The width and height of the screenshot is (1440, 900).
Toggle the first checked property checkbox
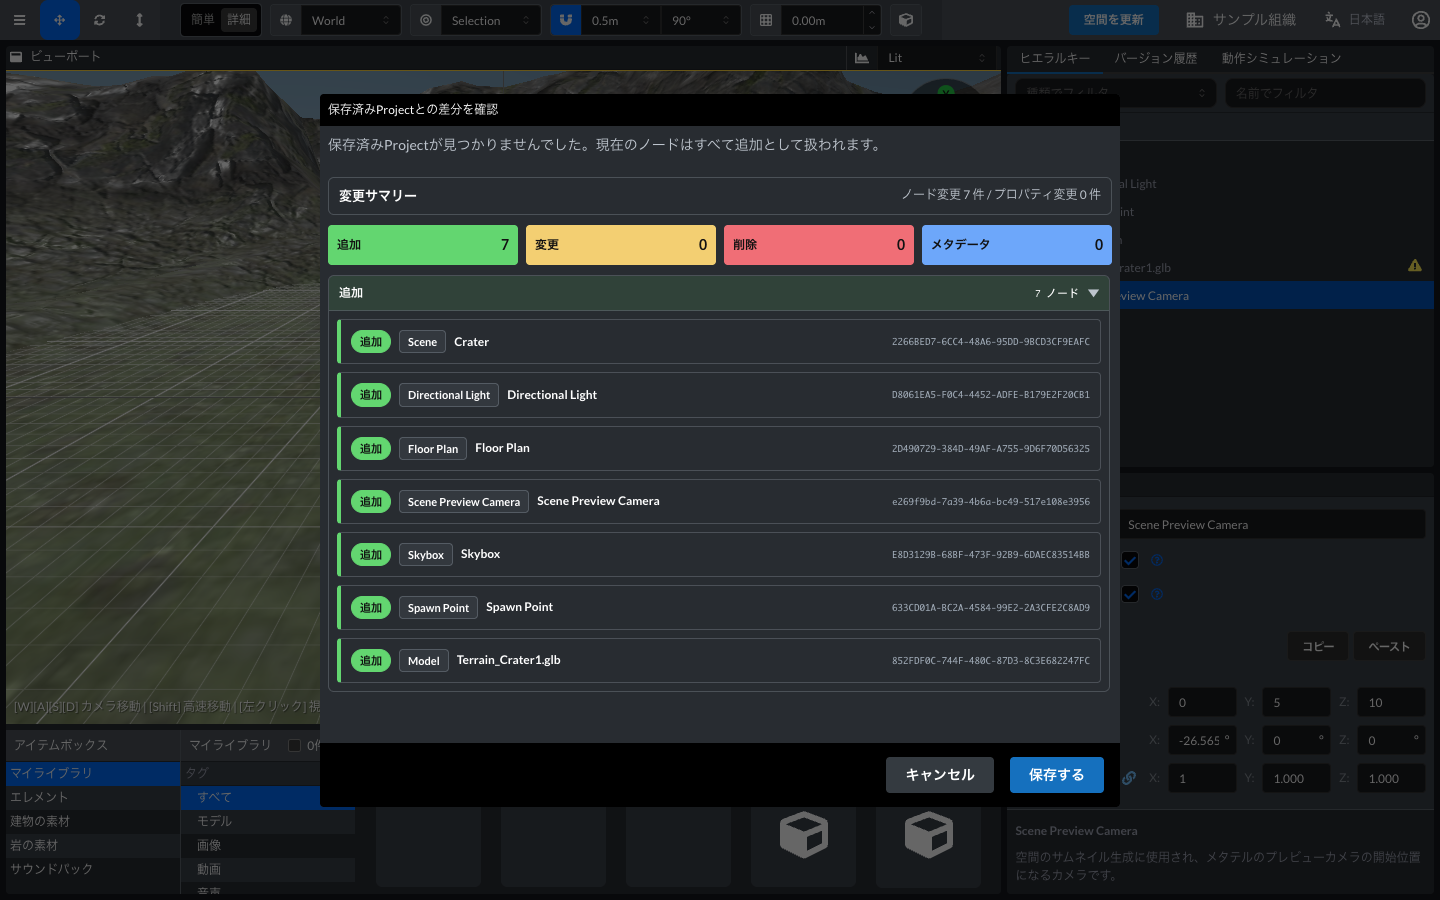point(1130,560)
